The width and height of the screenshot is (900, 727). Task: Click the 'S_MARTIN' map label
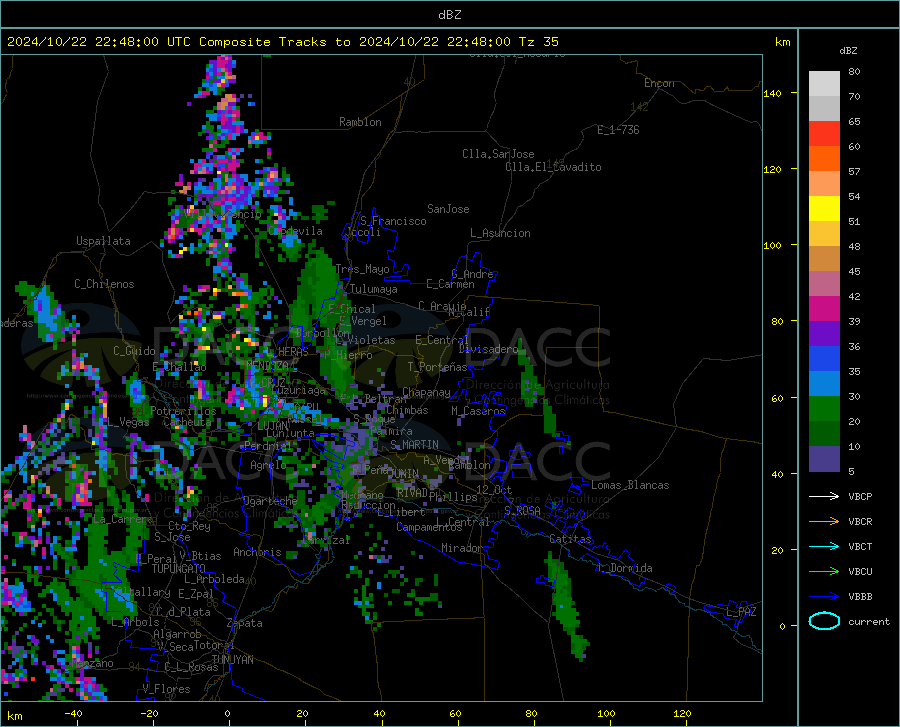pos(414,445)
